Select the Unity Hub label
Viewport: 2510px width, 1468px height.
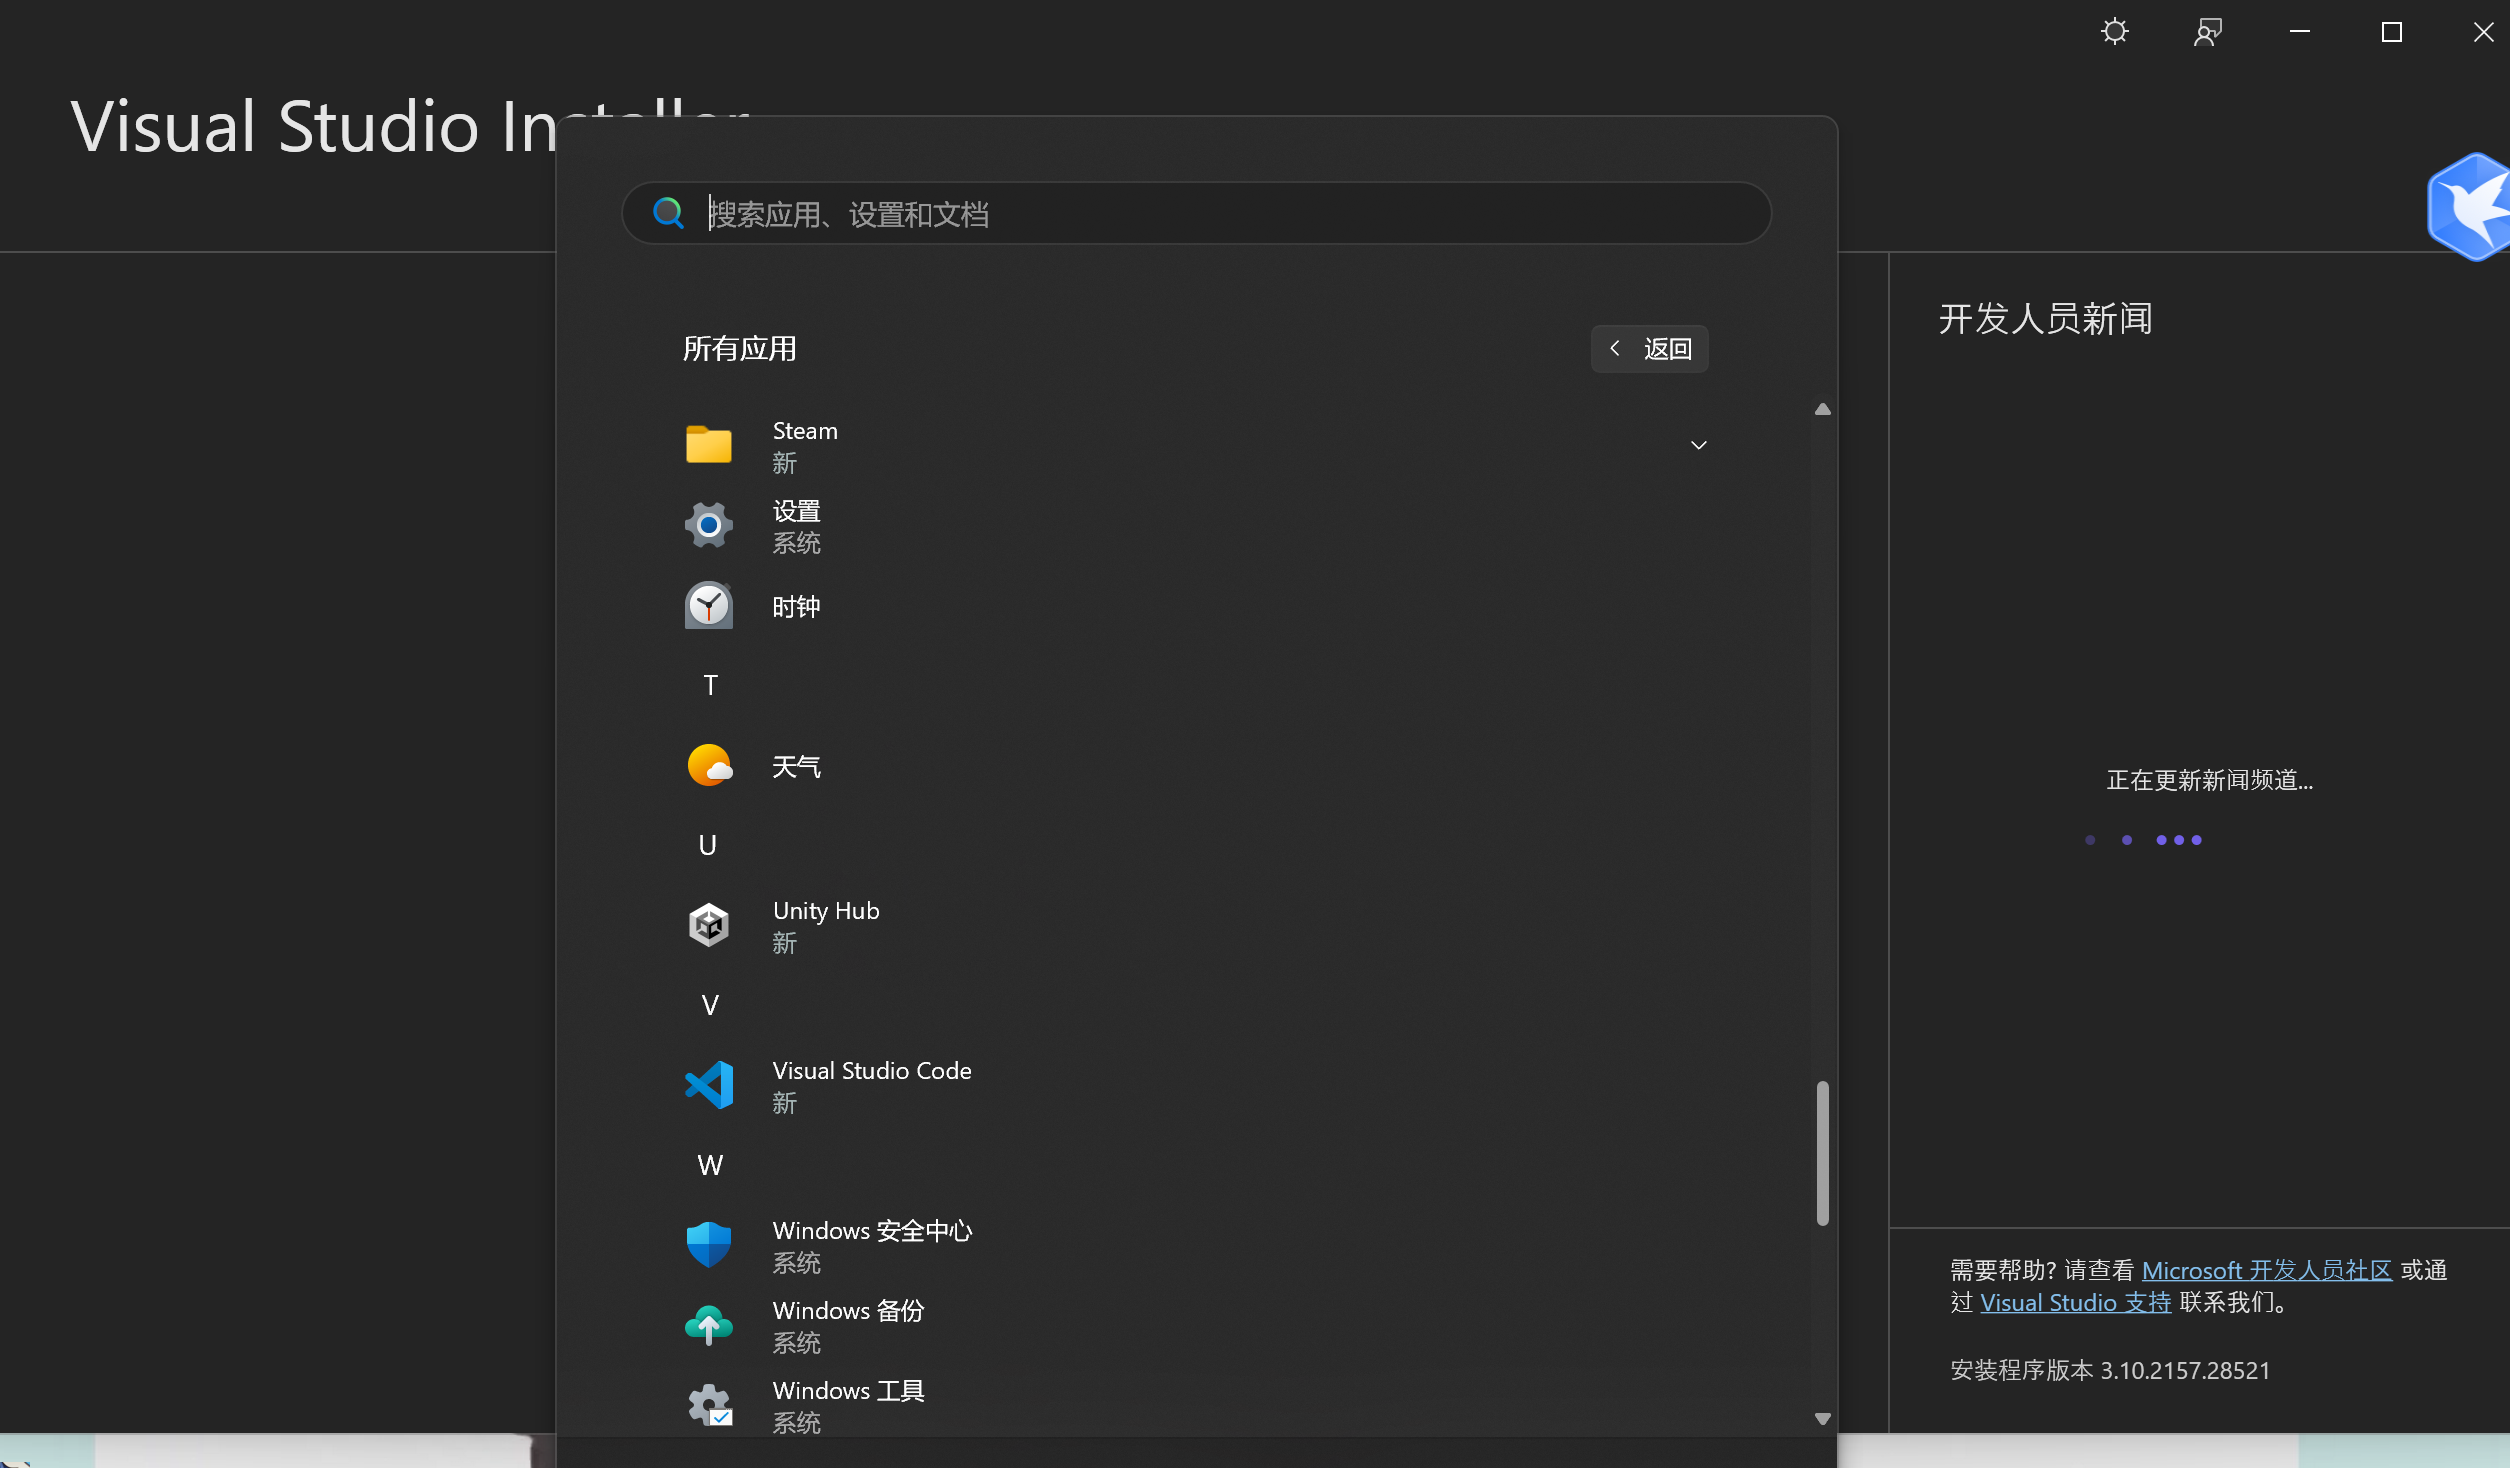click(826, 911)
